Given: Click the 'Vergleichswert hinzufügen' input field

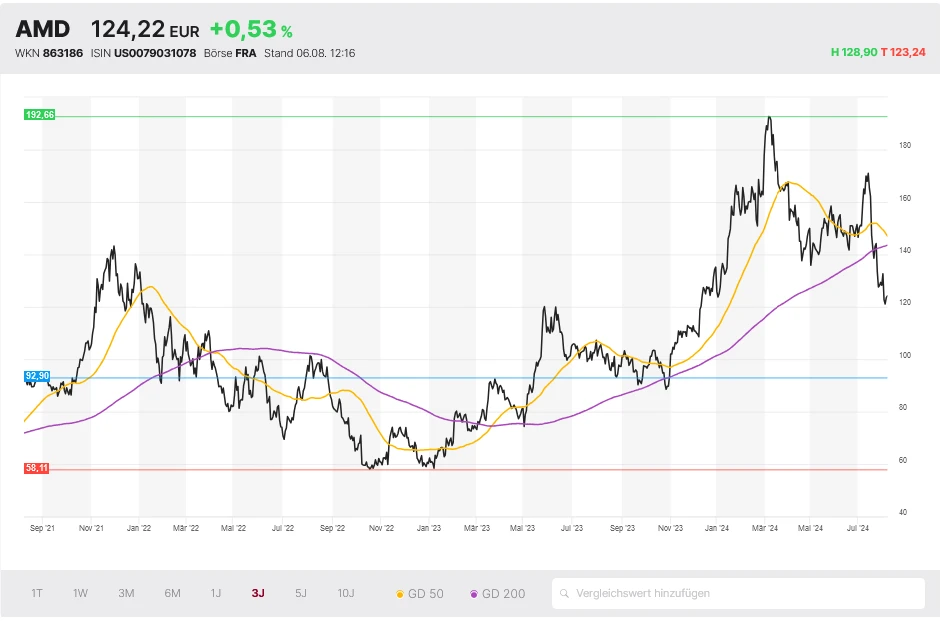Looking at the screenshot, I should 740,593.
